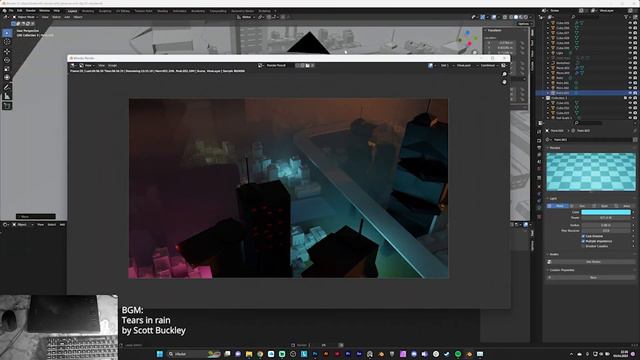
Task: Open Spotify from the taskbar
Action: [x=458, y=354]
